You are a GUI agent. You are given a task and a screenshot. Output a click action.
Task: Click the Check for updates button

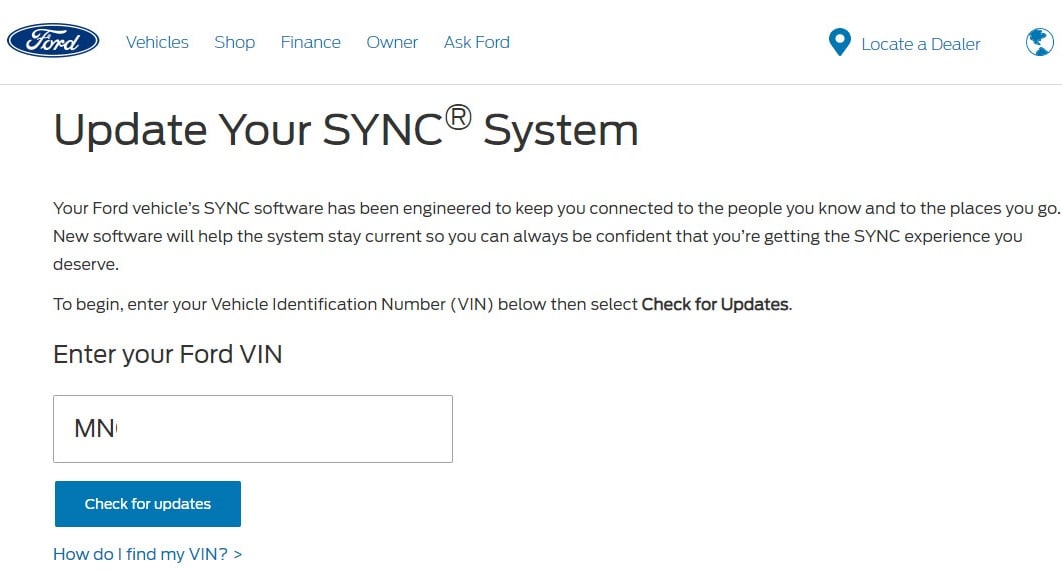click(x=148, y=504)
